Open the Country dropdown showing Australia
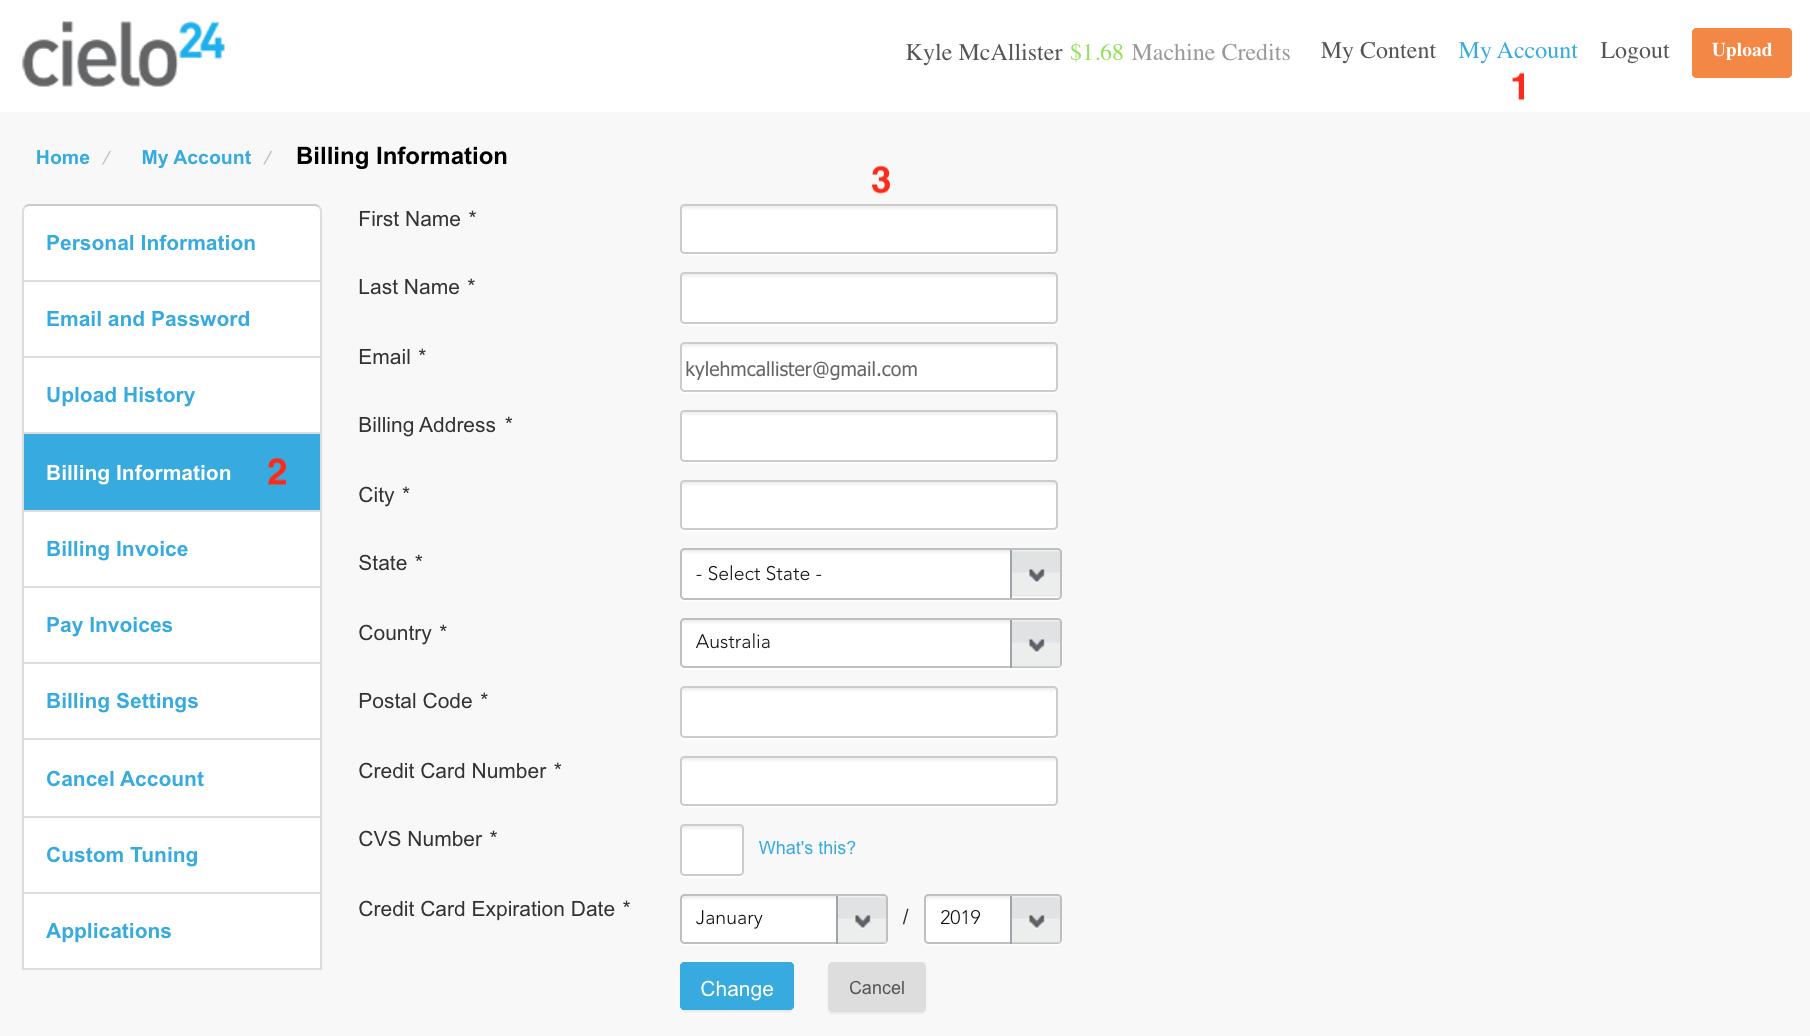The image size is (1810, 1036). 870,643
